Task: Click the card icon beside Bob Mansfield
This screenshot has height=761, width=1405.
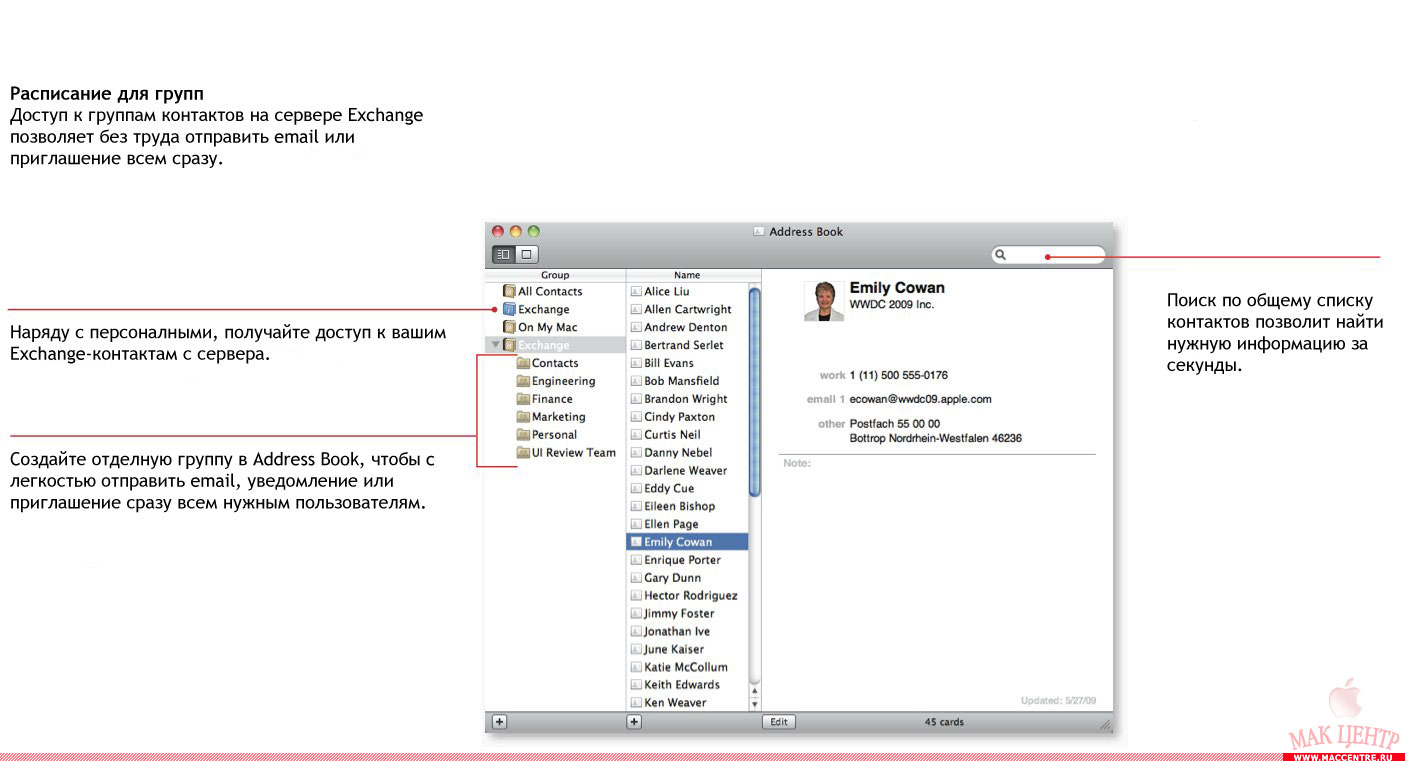Action: pyautogui.click(x=636, y=381)
